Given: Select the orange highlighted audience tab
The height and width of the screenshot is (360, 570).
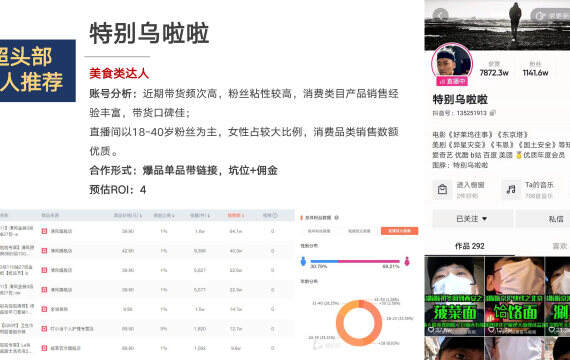Looking at the screenshot, I should [x=400, y=231].
